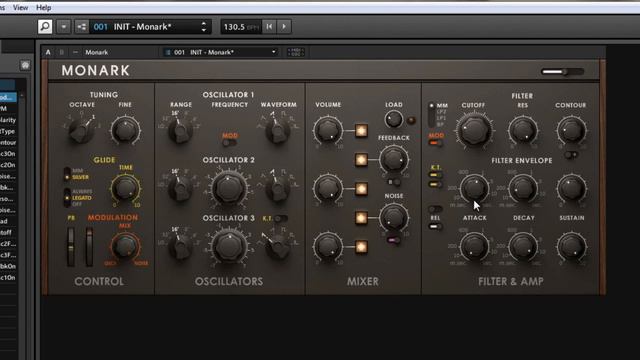Screen dimensions: 640x360
Task: Open the View menu
Action: click(x=20, y=8)
